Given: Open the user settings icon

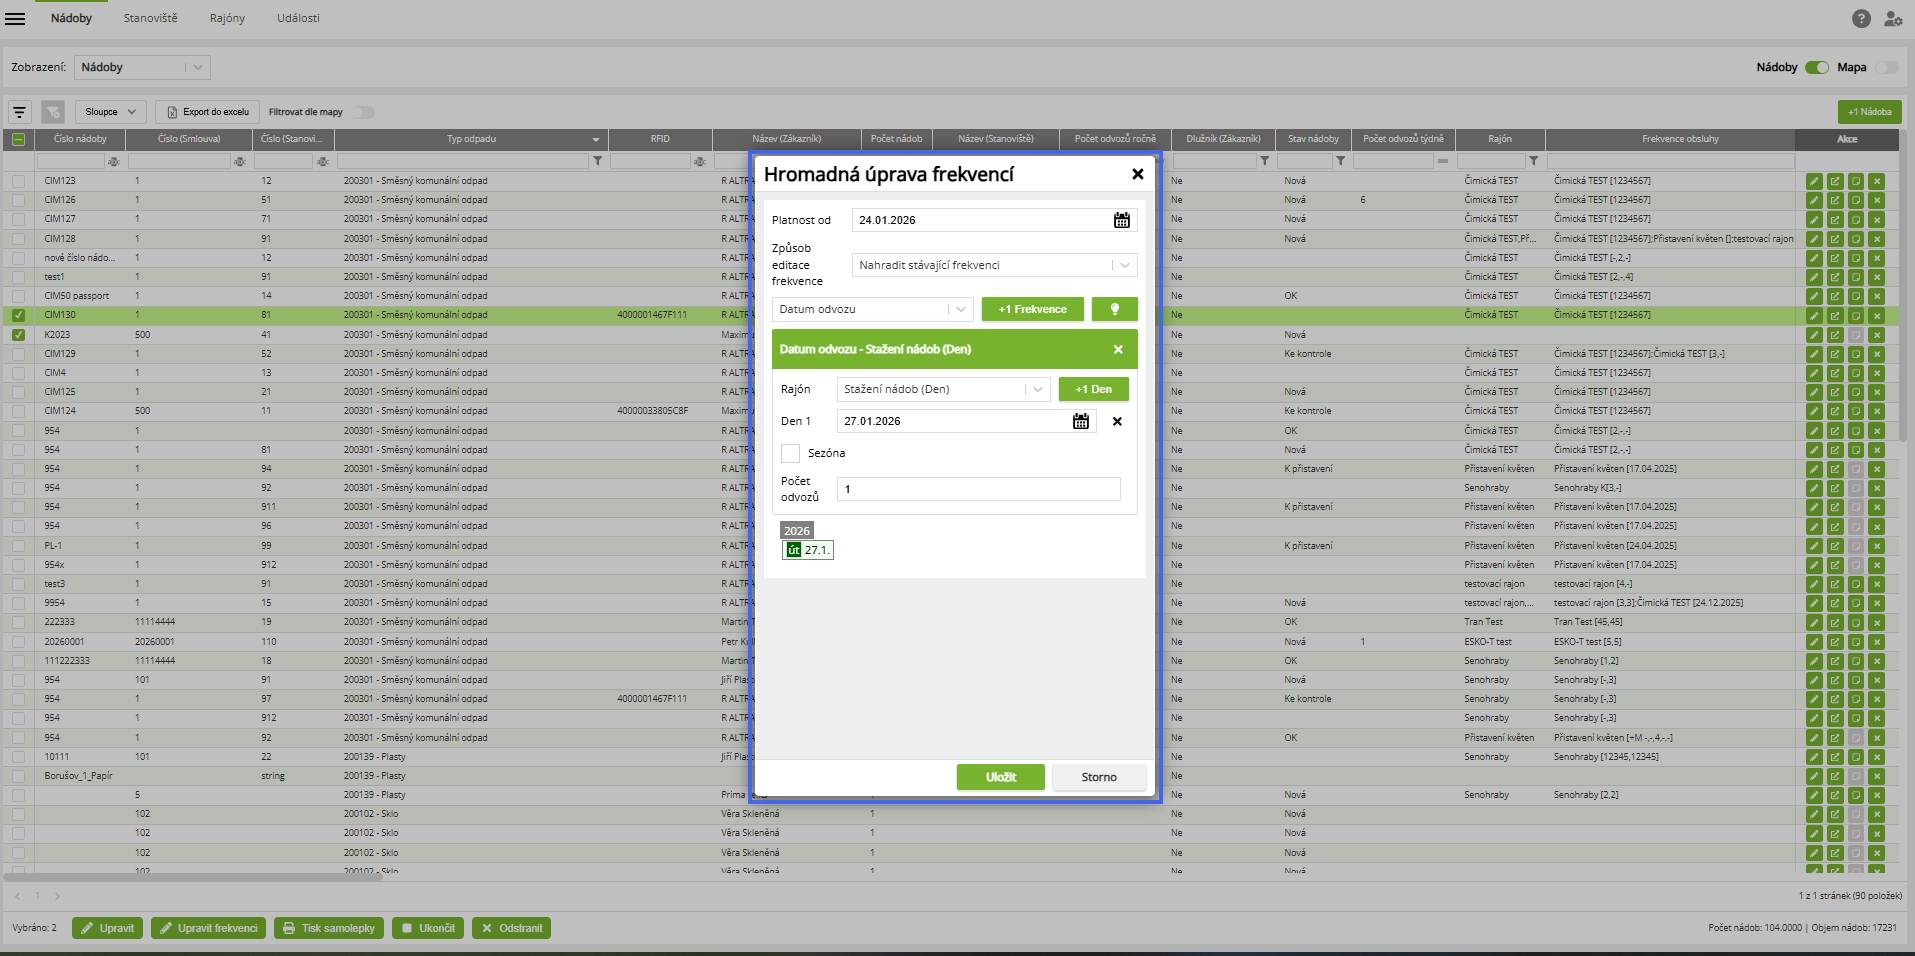Looking at the screenshot, I should point(1892,18).
